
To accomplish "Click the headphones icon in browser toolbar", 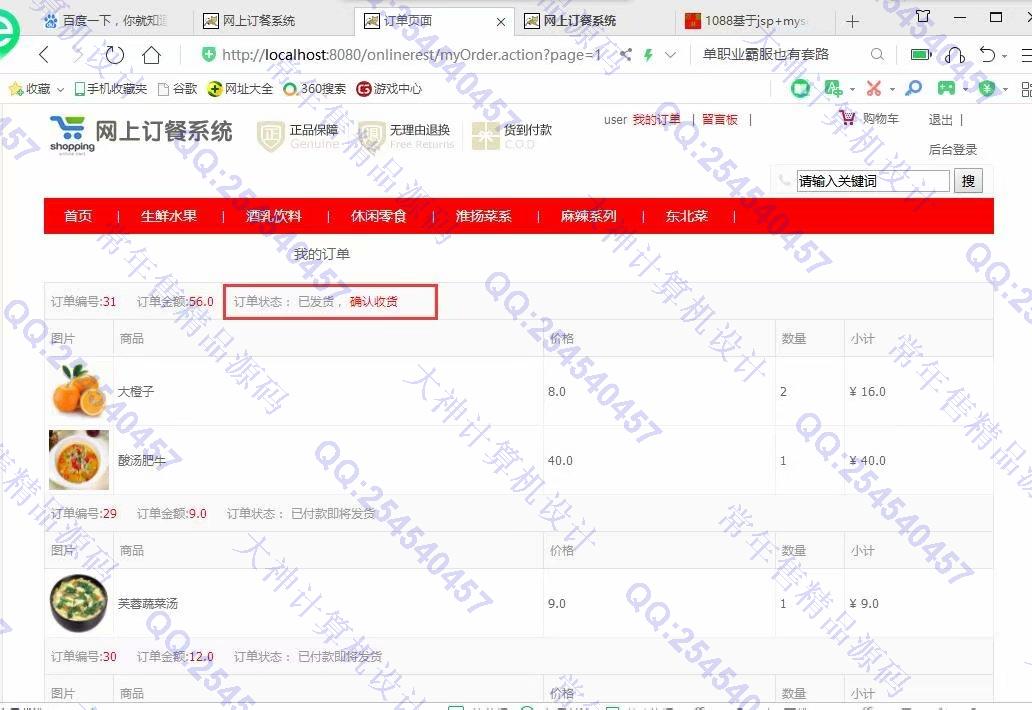I will pos(954,55).
